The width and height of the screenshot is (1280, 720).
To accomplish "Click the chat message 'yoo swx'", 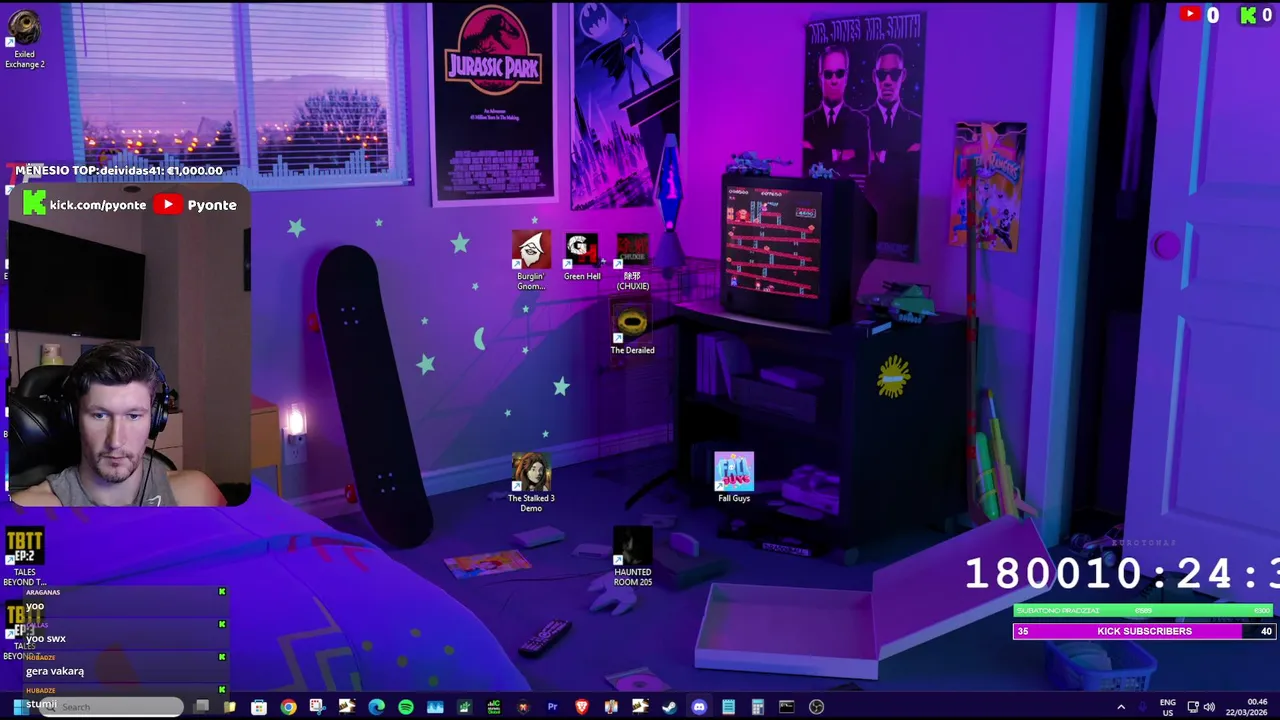I will point(46,638).
